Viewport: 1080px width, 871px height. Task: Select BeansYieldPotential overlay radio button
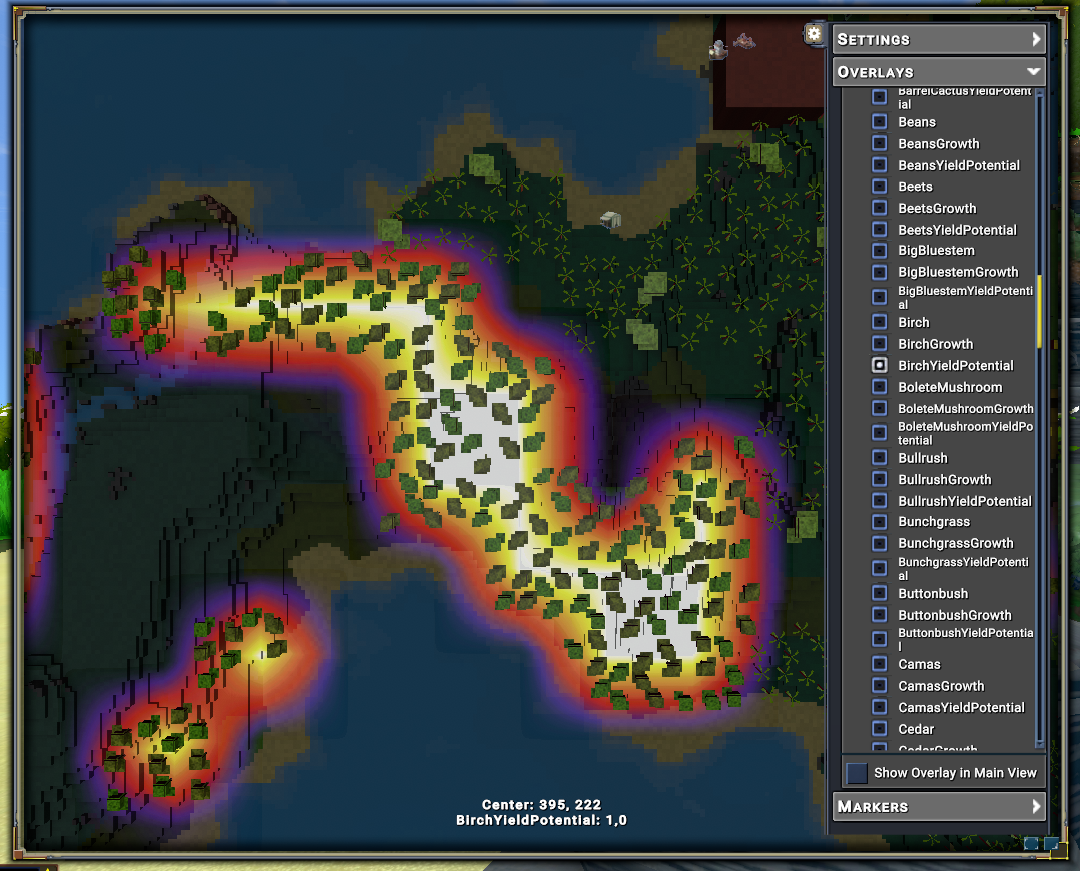pyautogui.click(x=880, y=165)
